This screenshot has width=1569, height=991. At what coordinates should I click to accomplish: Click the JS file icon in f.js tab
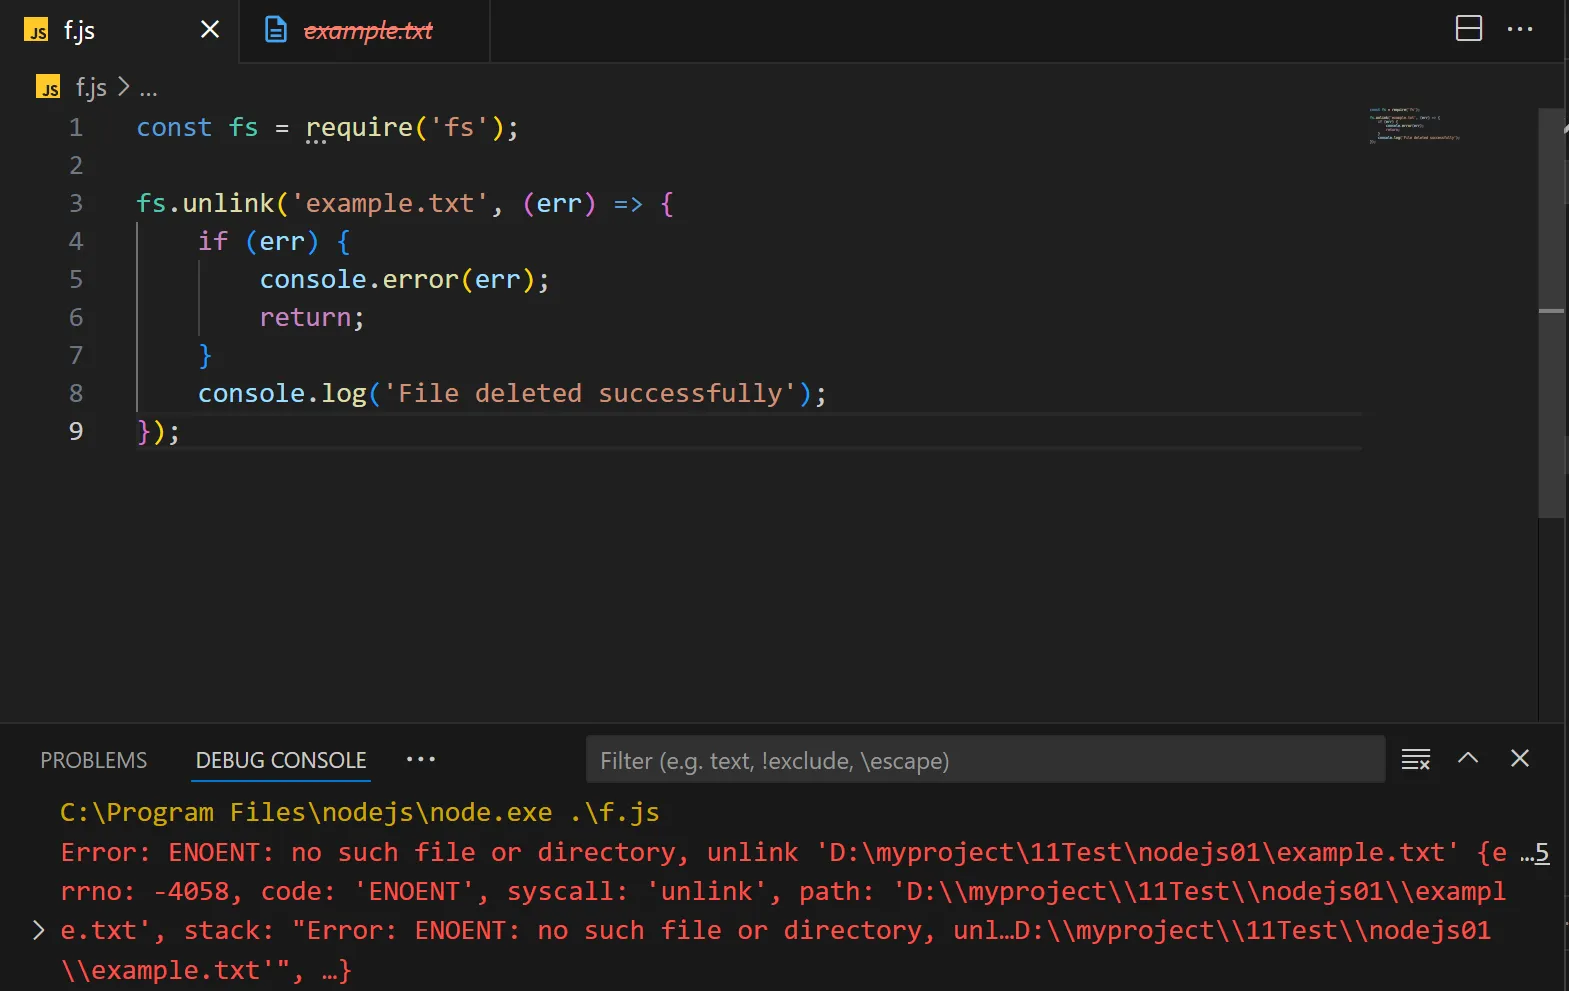coord(36,30)
